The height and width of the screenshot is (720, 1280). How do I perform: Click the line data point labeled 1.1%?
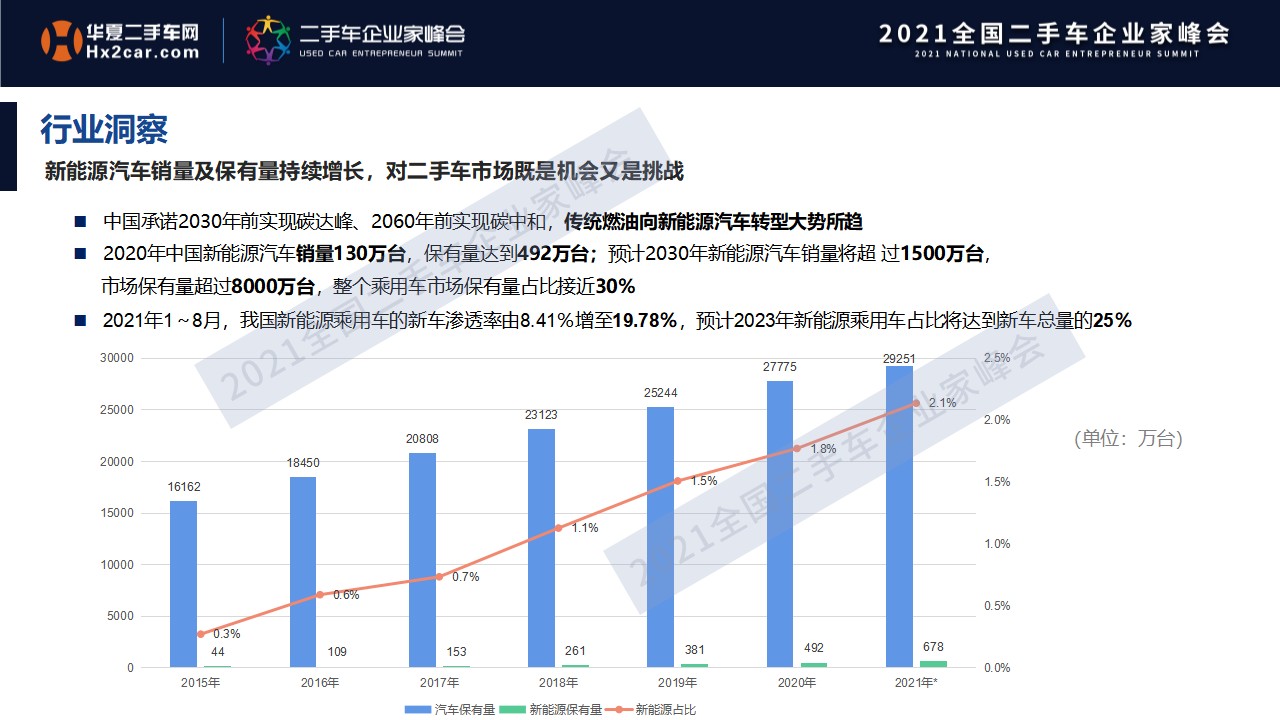[x=558, y=527]
